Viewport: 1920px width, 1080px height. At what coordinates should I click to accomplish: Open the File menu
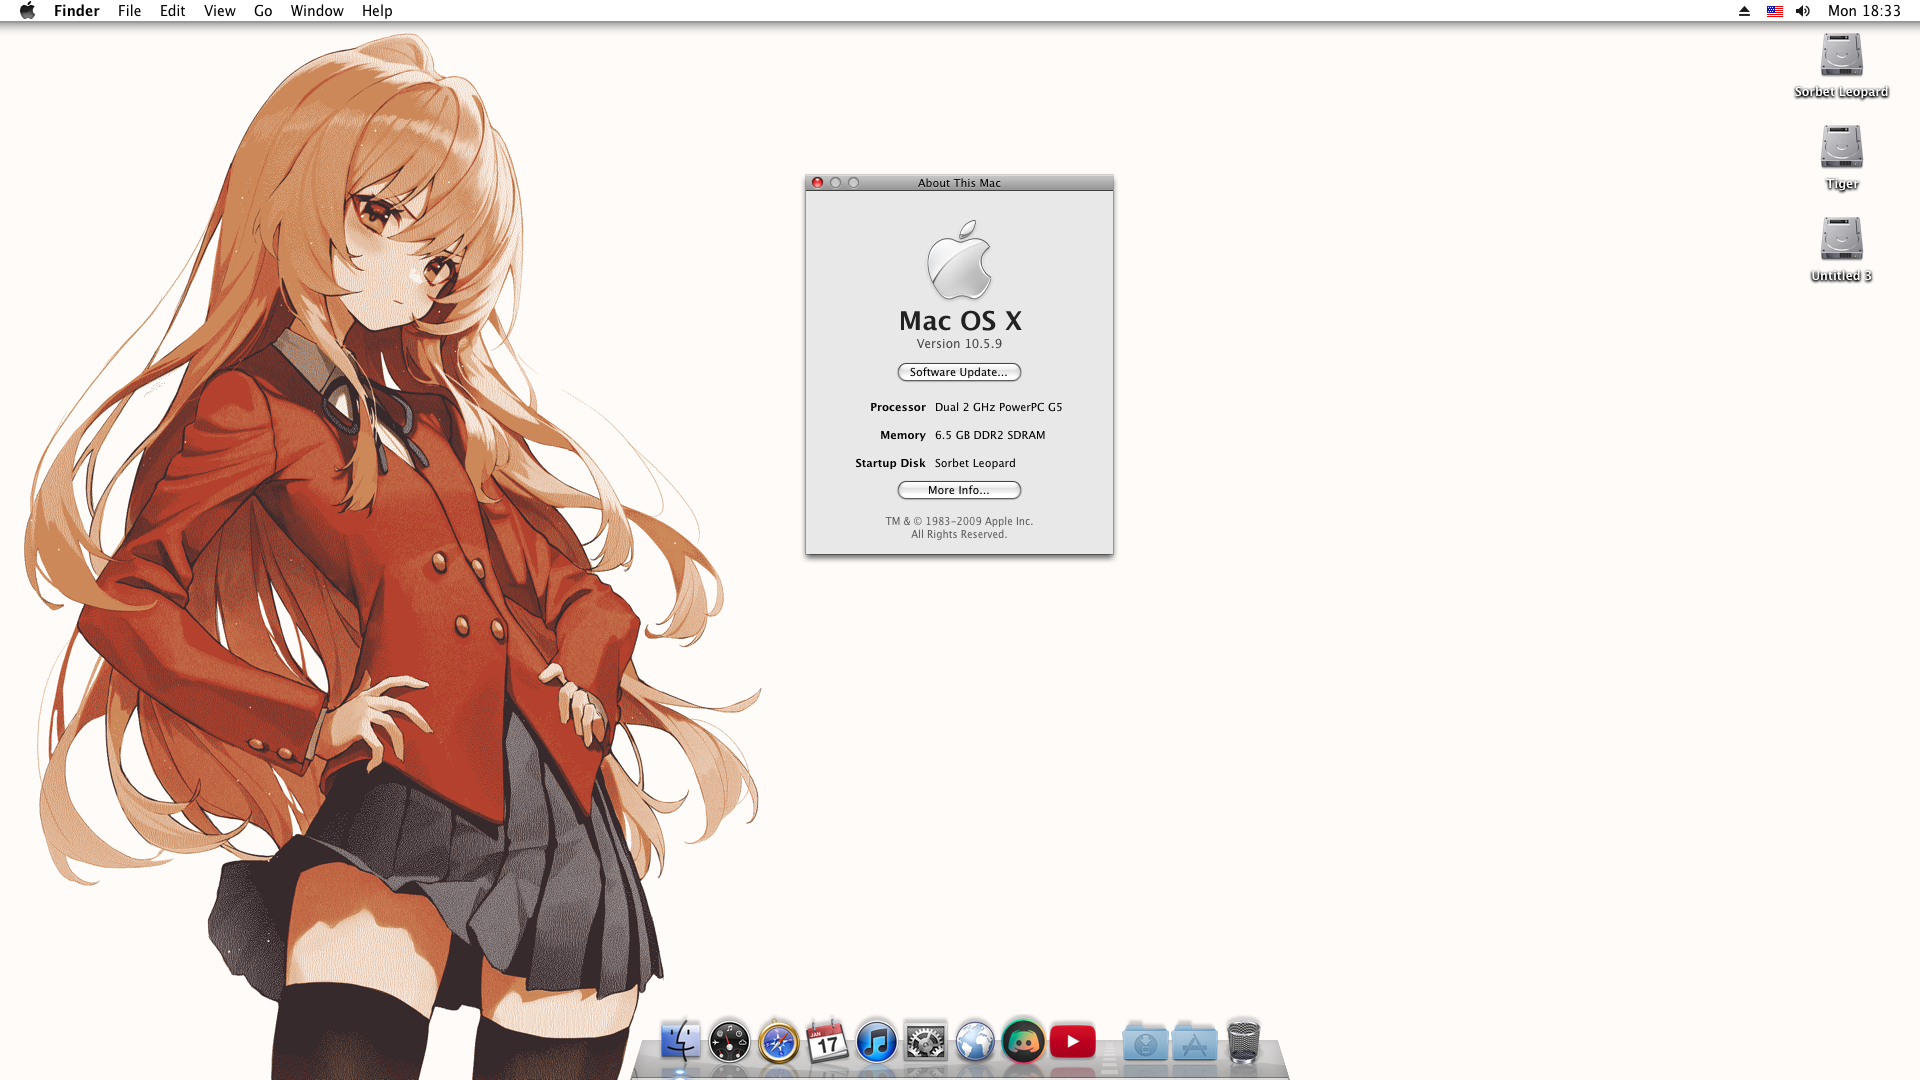pyautogui.click(x=129, y=11)
